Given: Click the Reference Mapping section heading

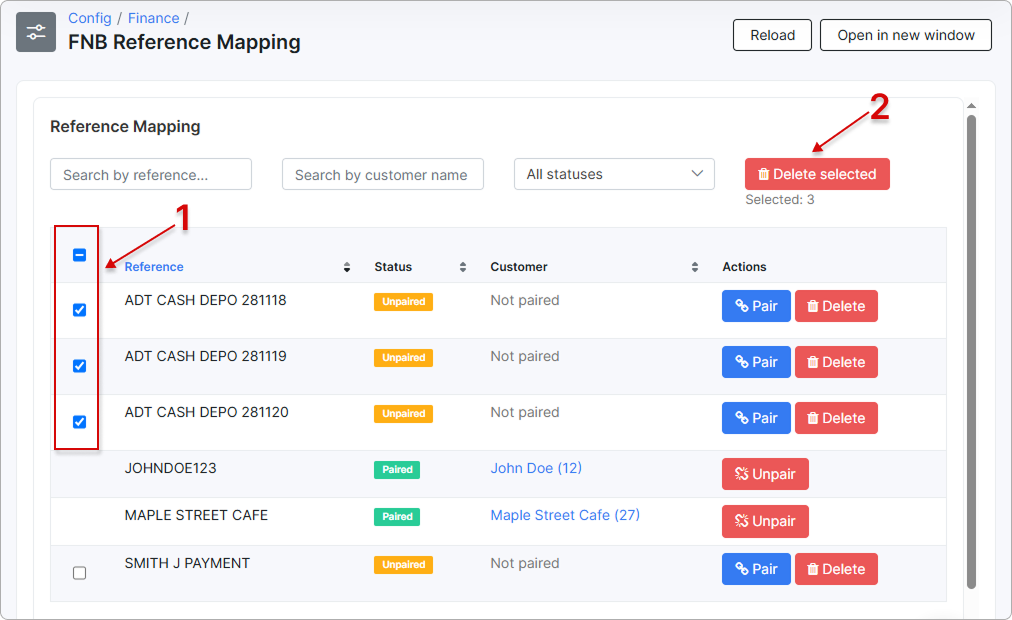Looking at the screenshot, I should point(125,126).
